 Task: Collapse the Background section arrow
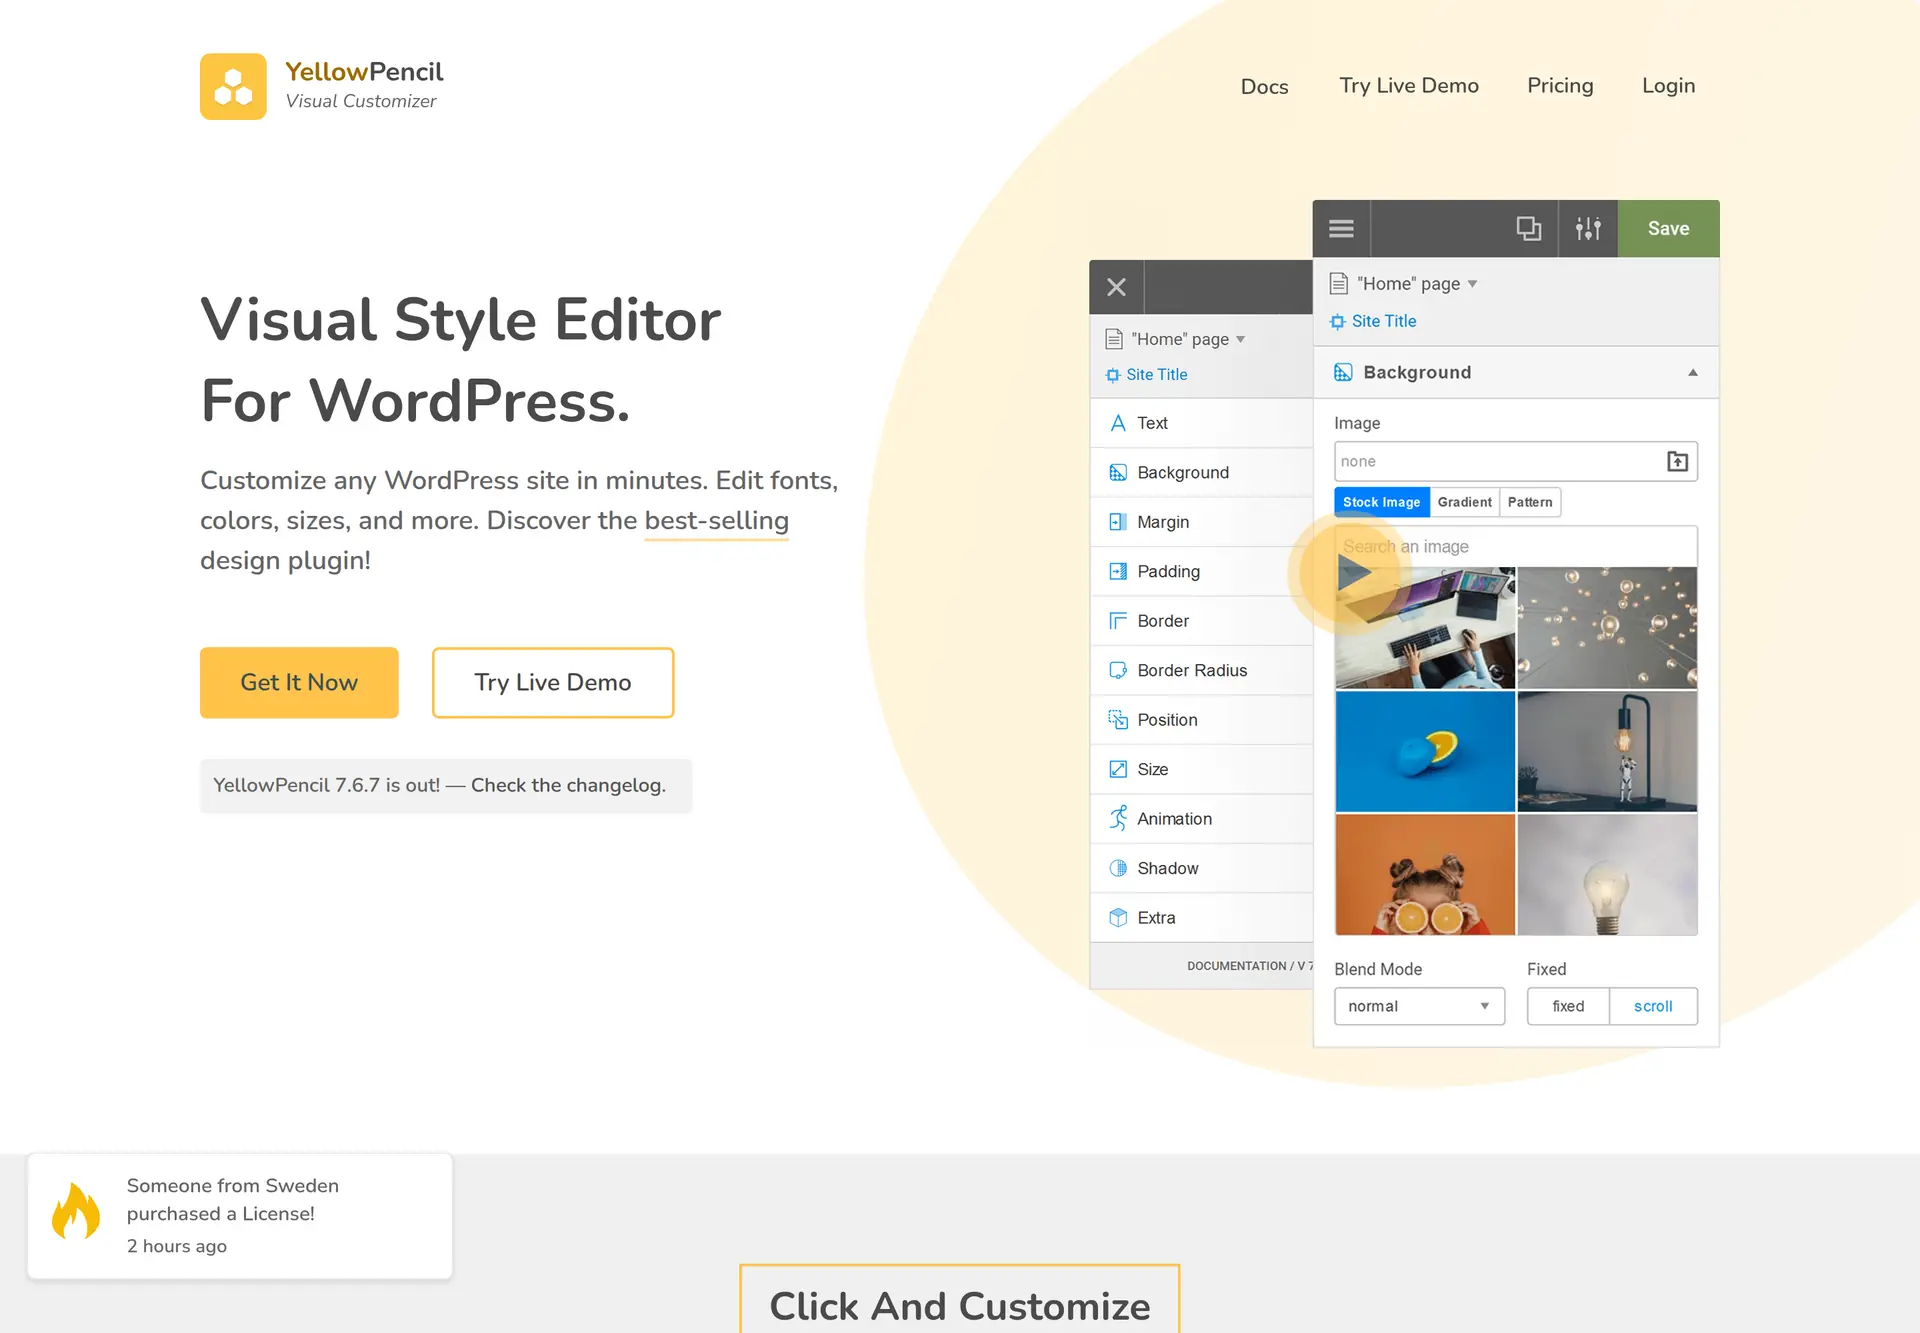pos(1692,372)
